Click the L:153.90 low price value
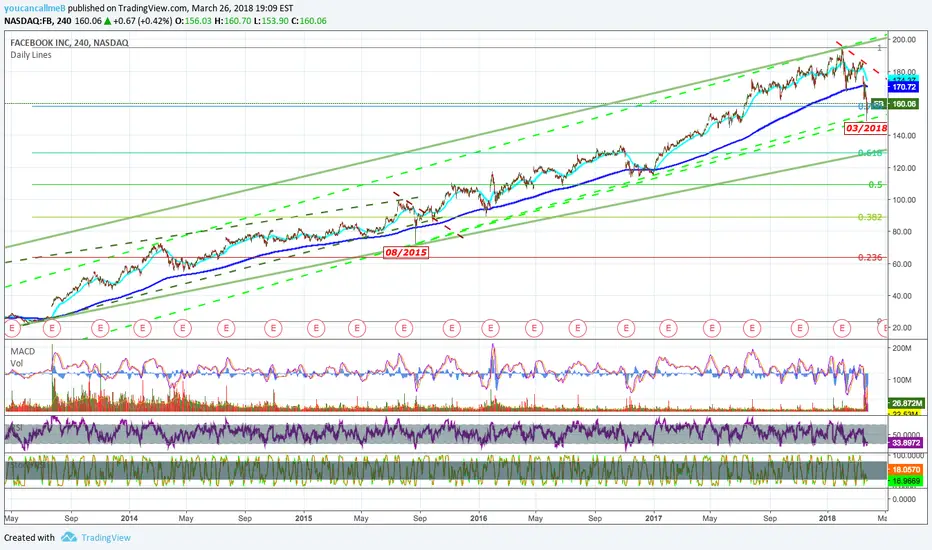The image size is (932, 550). coord(271,21)
